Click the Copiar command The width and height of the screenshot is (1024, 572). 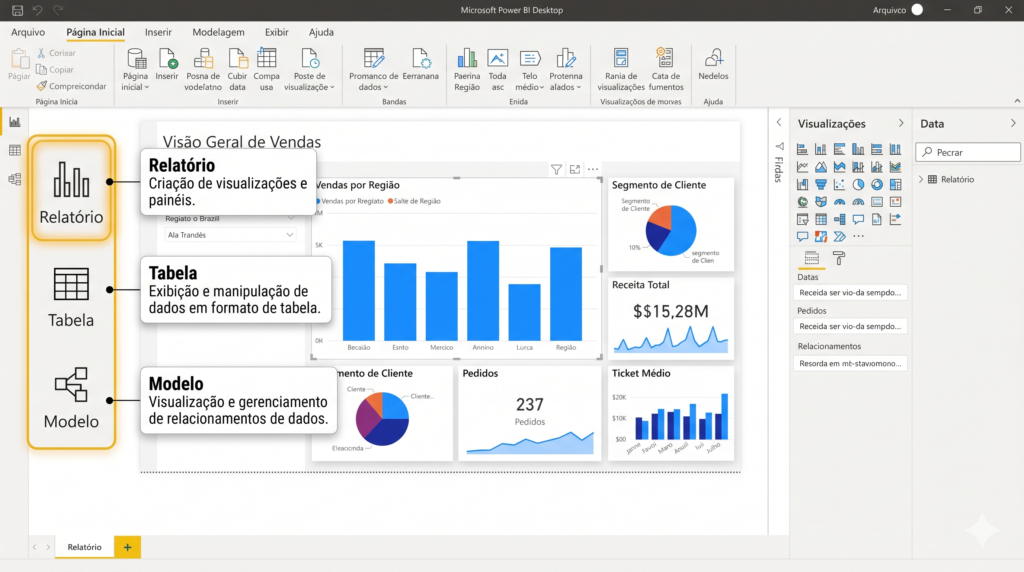(x=55, y=69)
